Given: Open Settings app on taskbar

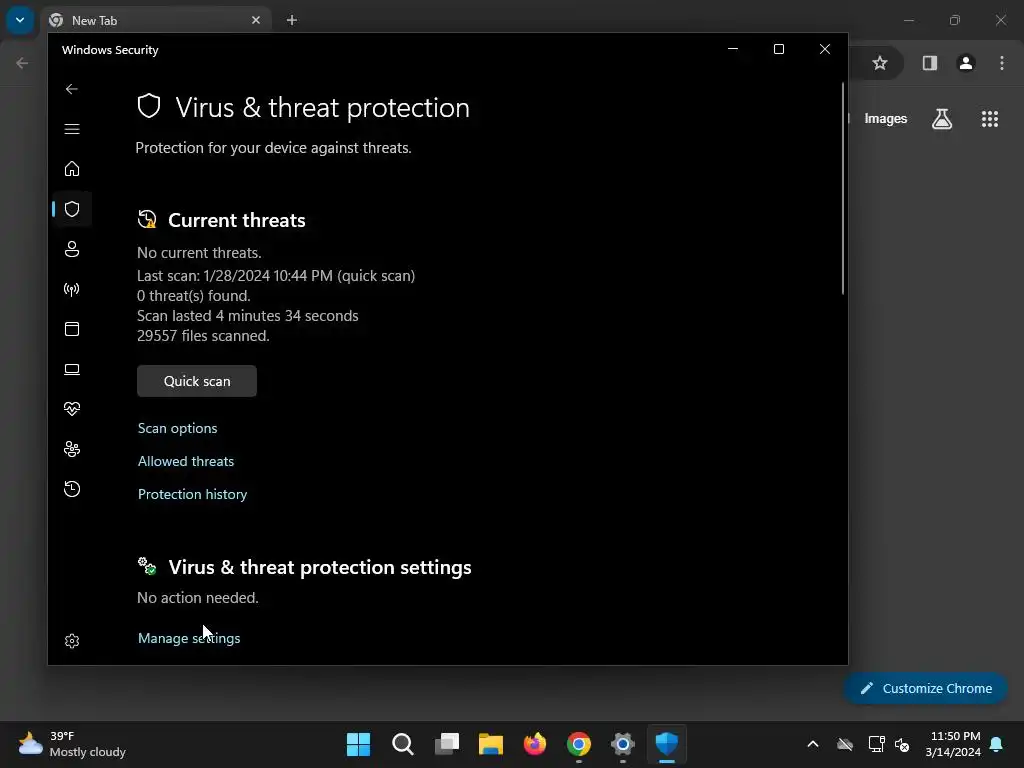Looking at the screenshot, I should pyautogui.click(x=623, y=744).
